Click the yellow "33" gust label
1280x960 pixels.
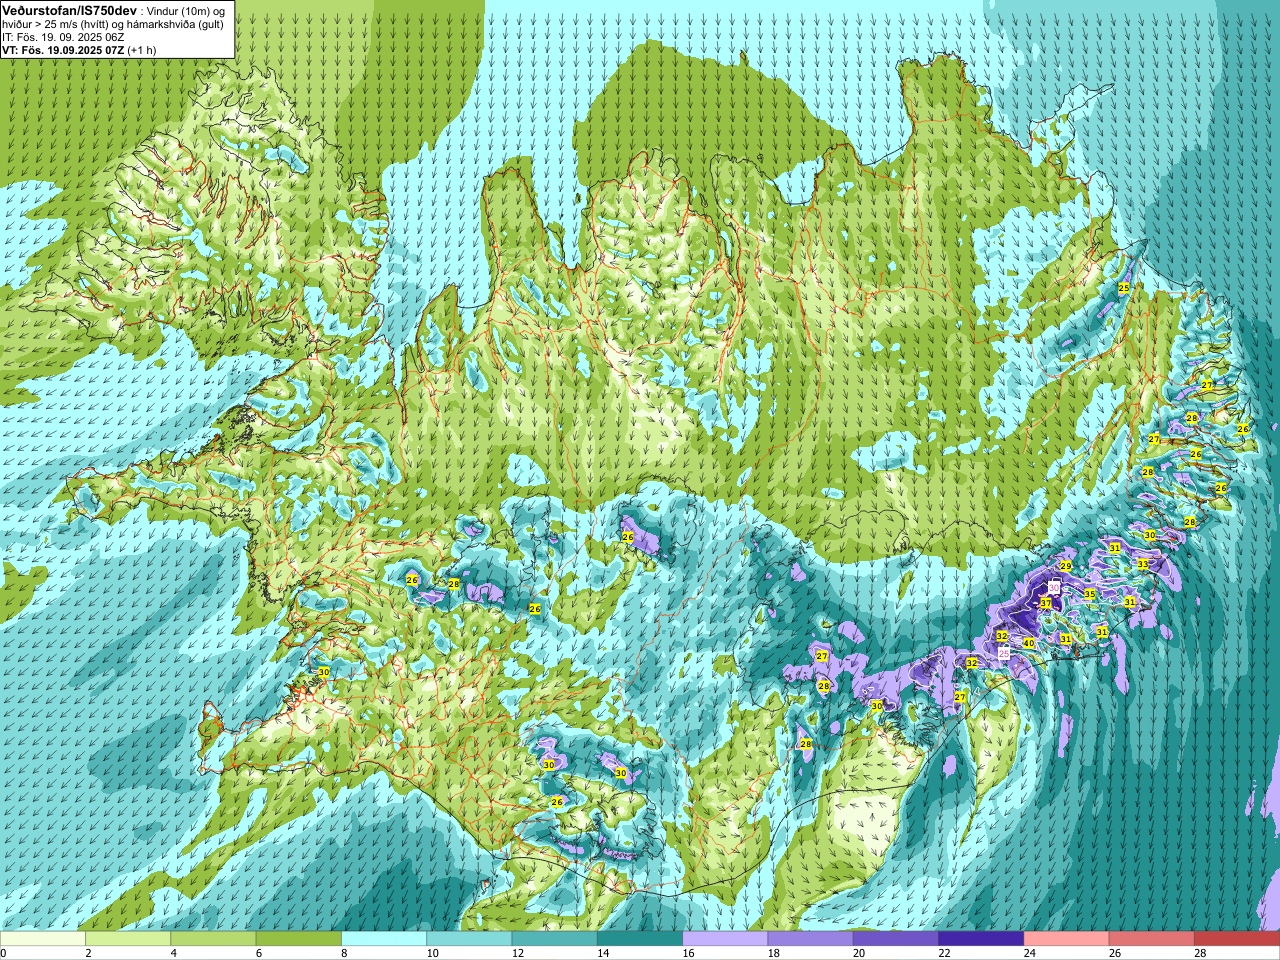pos(1143,565)
